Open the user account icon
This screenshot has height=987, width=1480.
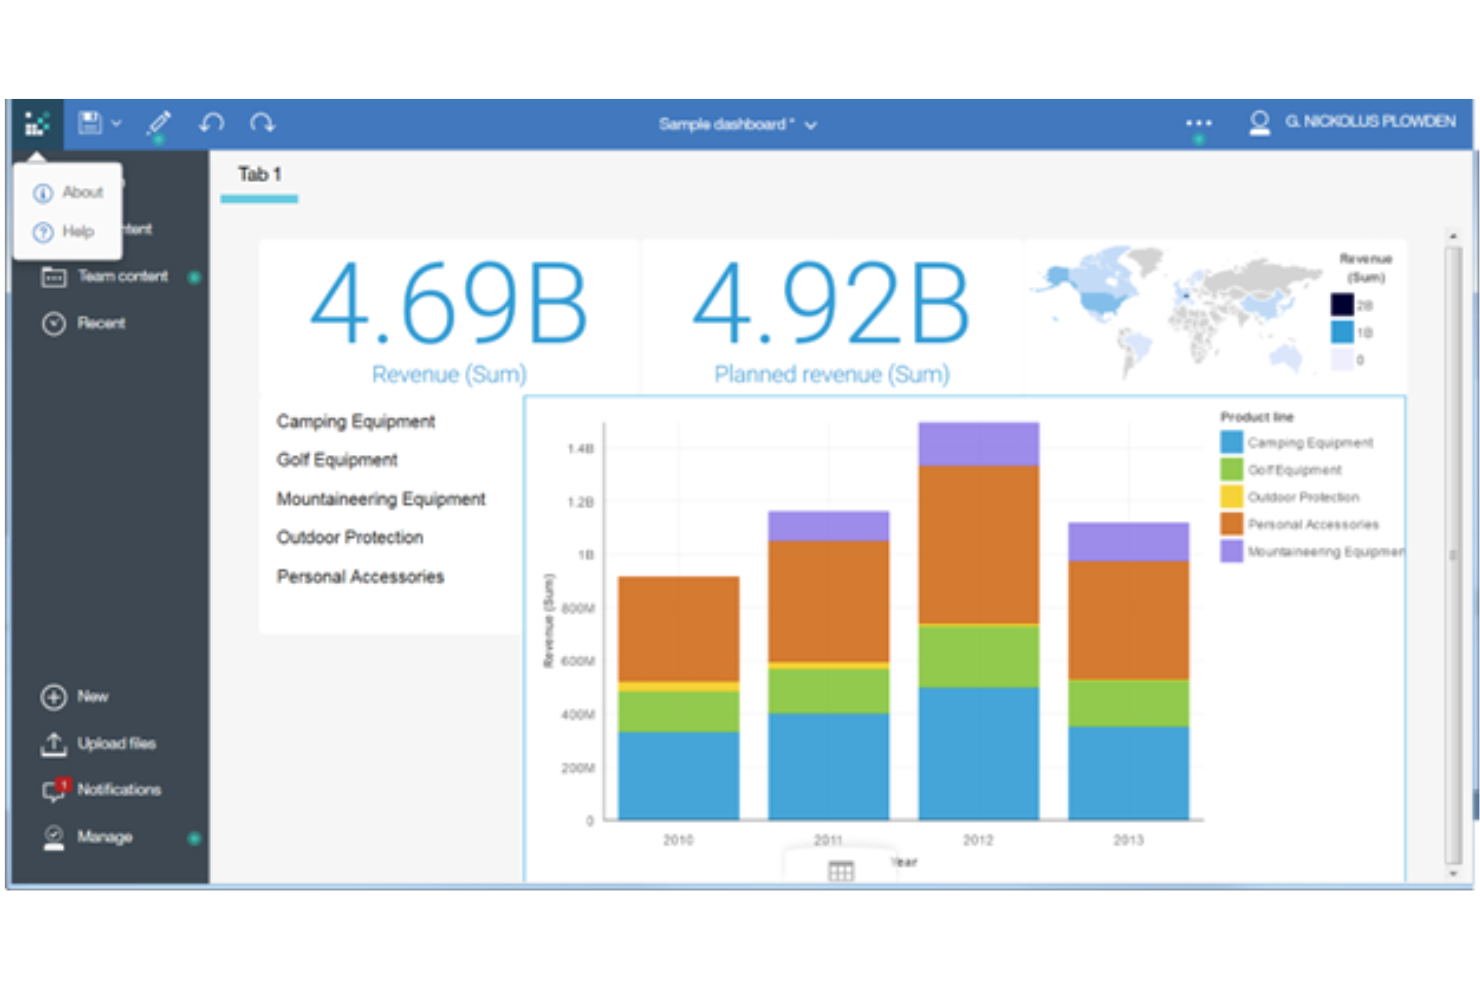click(1259, 121)
